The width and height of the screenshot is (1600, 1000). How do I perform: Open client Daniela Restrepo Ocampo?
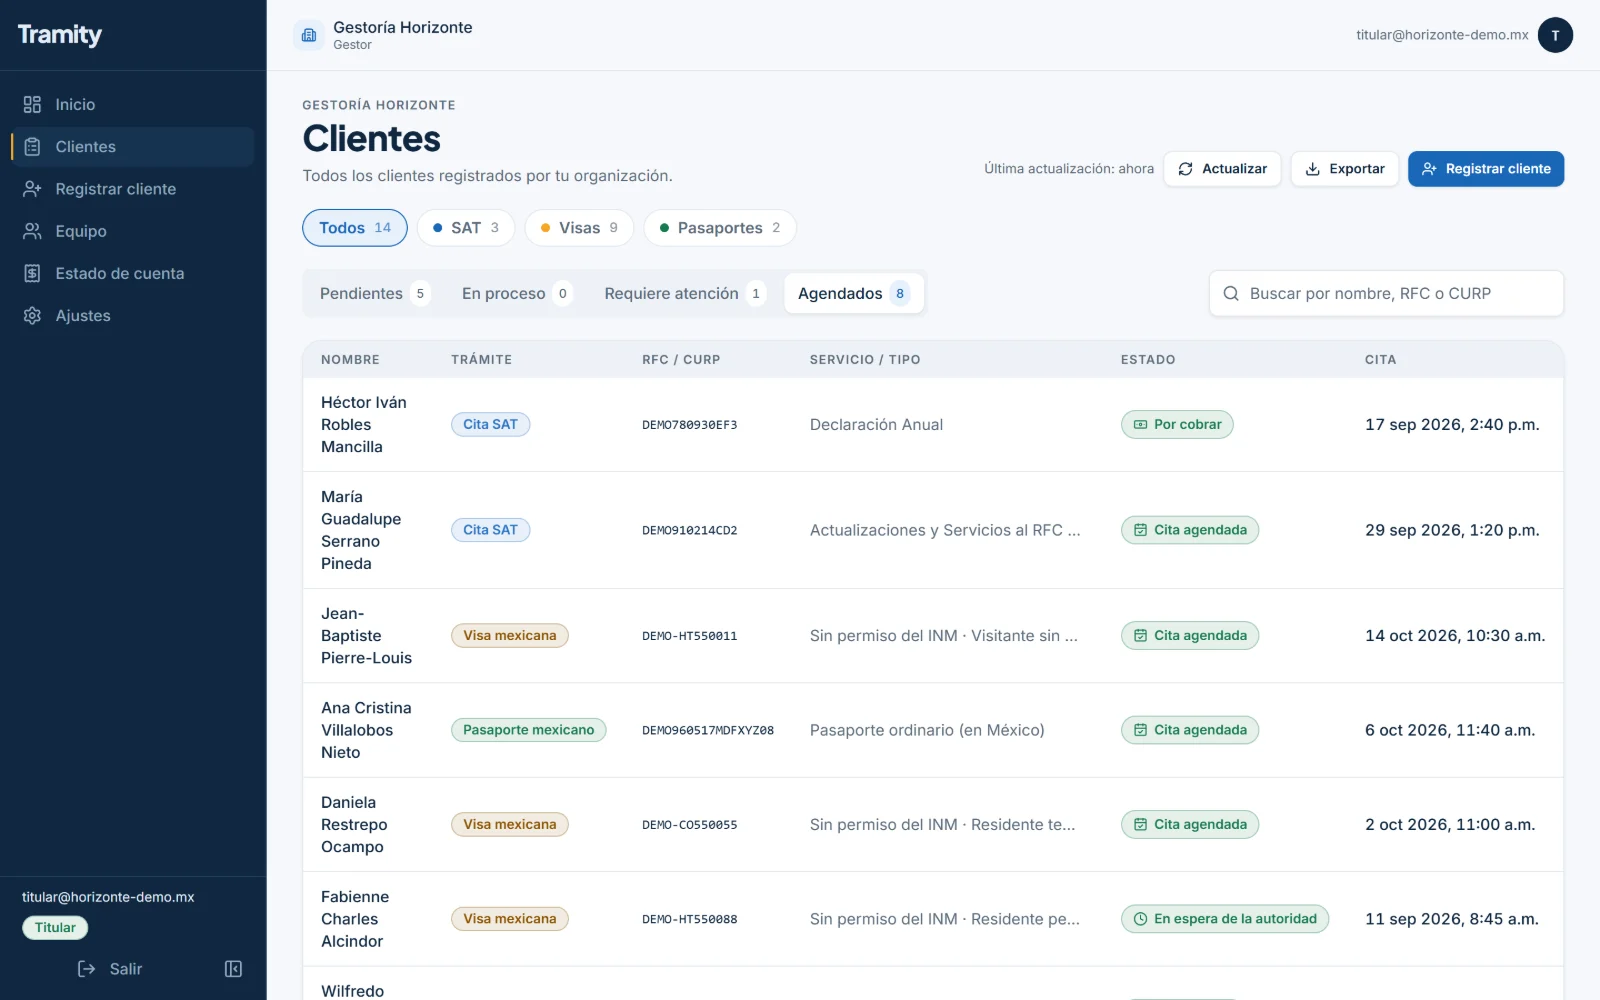point(354,825)
